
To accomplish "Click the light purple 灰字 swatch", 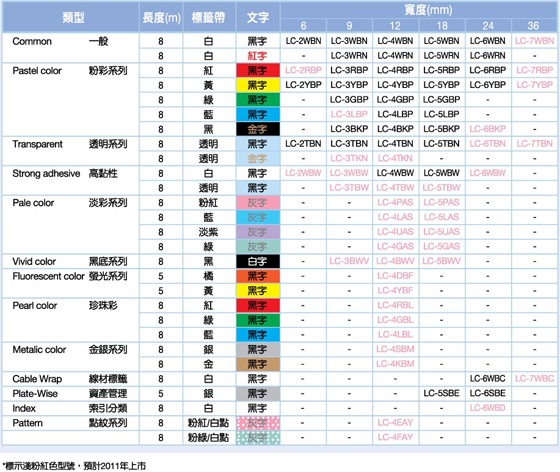I will (258, 232).
